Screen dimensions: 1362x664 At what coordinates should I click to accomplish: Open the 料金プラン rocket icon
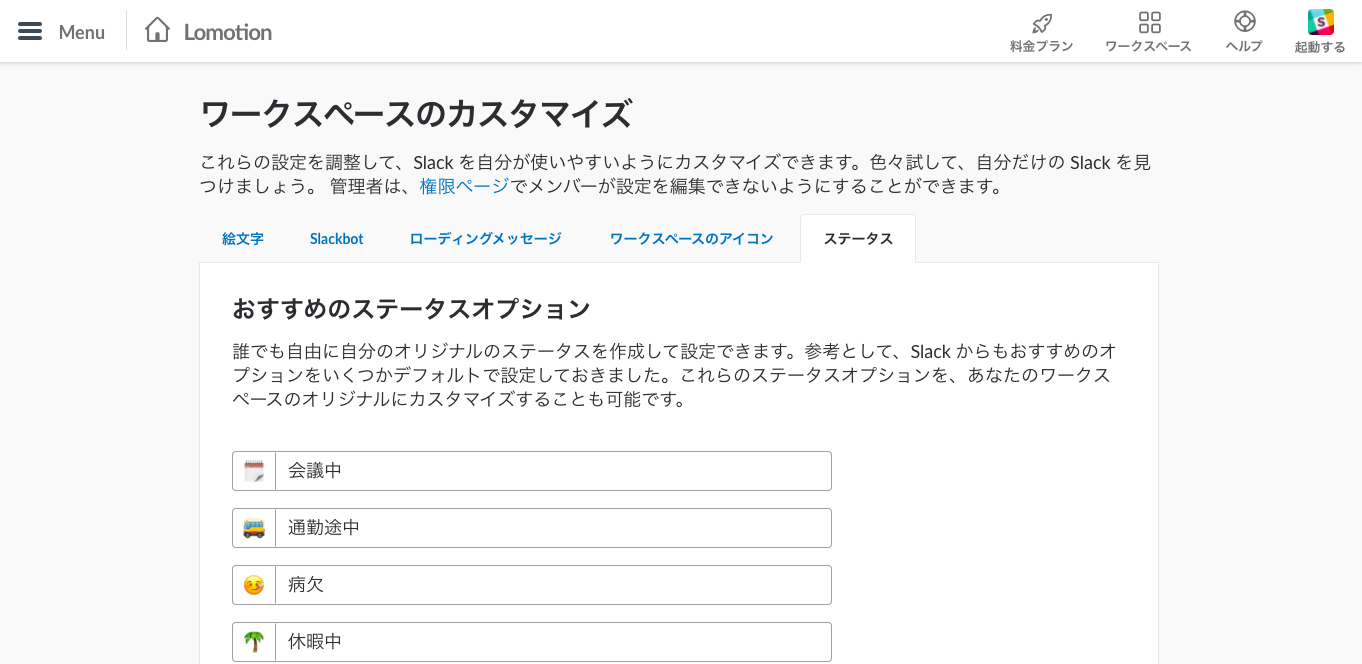1041,23
